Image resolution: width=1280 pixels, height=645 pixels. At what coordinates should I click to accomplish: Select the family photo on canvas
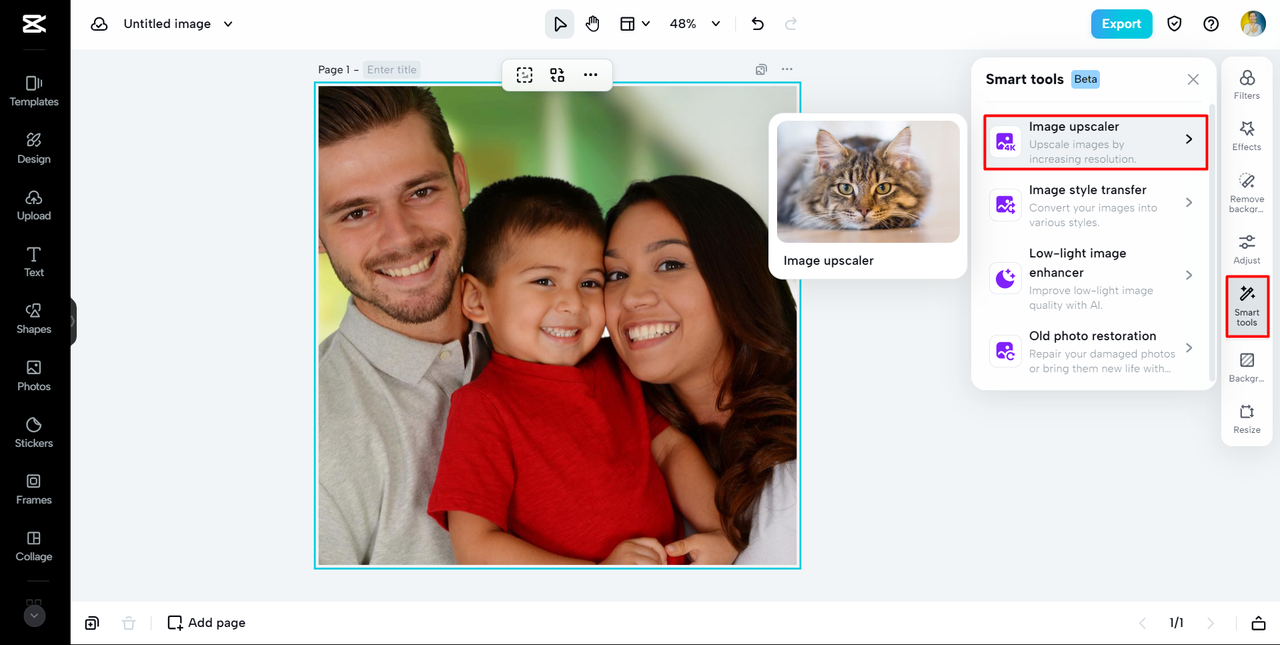click(x=558, y=326)
